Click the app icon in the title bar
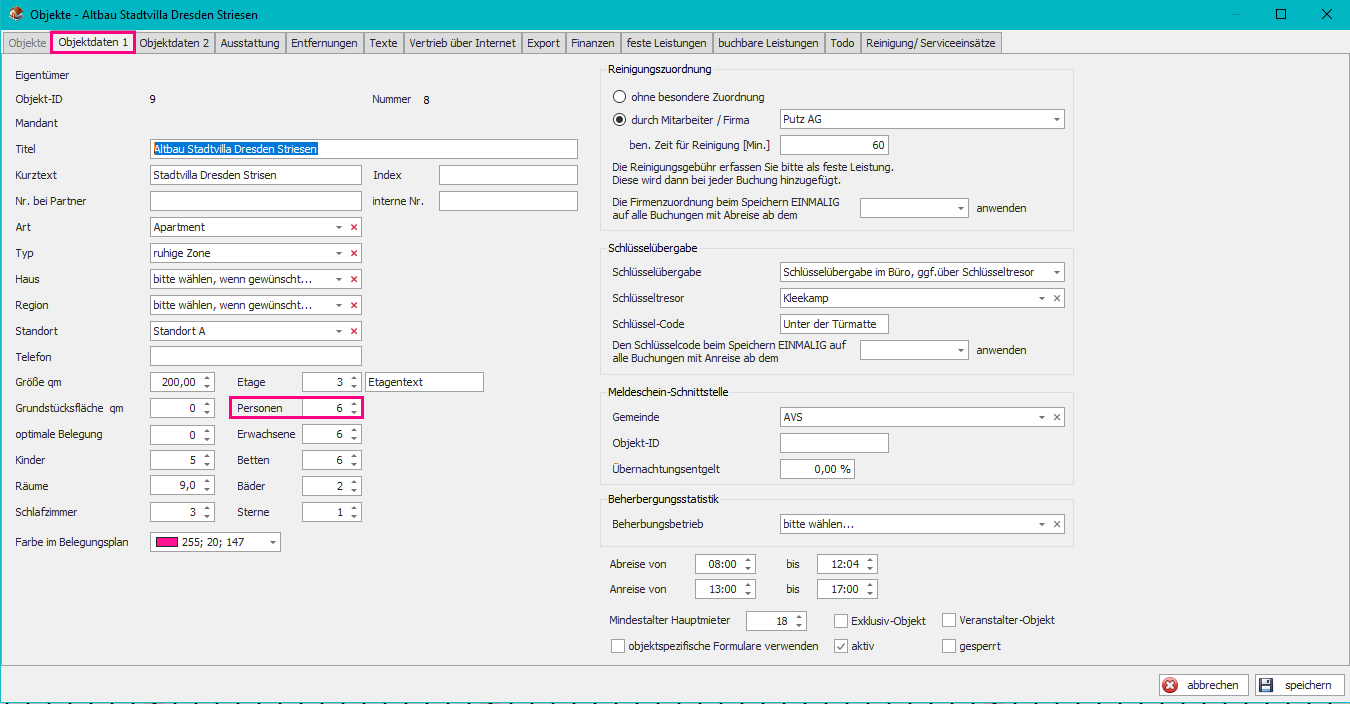This screenshot has height=704, width=1350. (x=14, y=15)
